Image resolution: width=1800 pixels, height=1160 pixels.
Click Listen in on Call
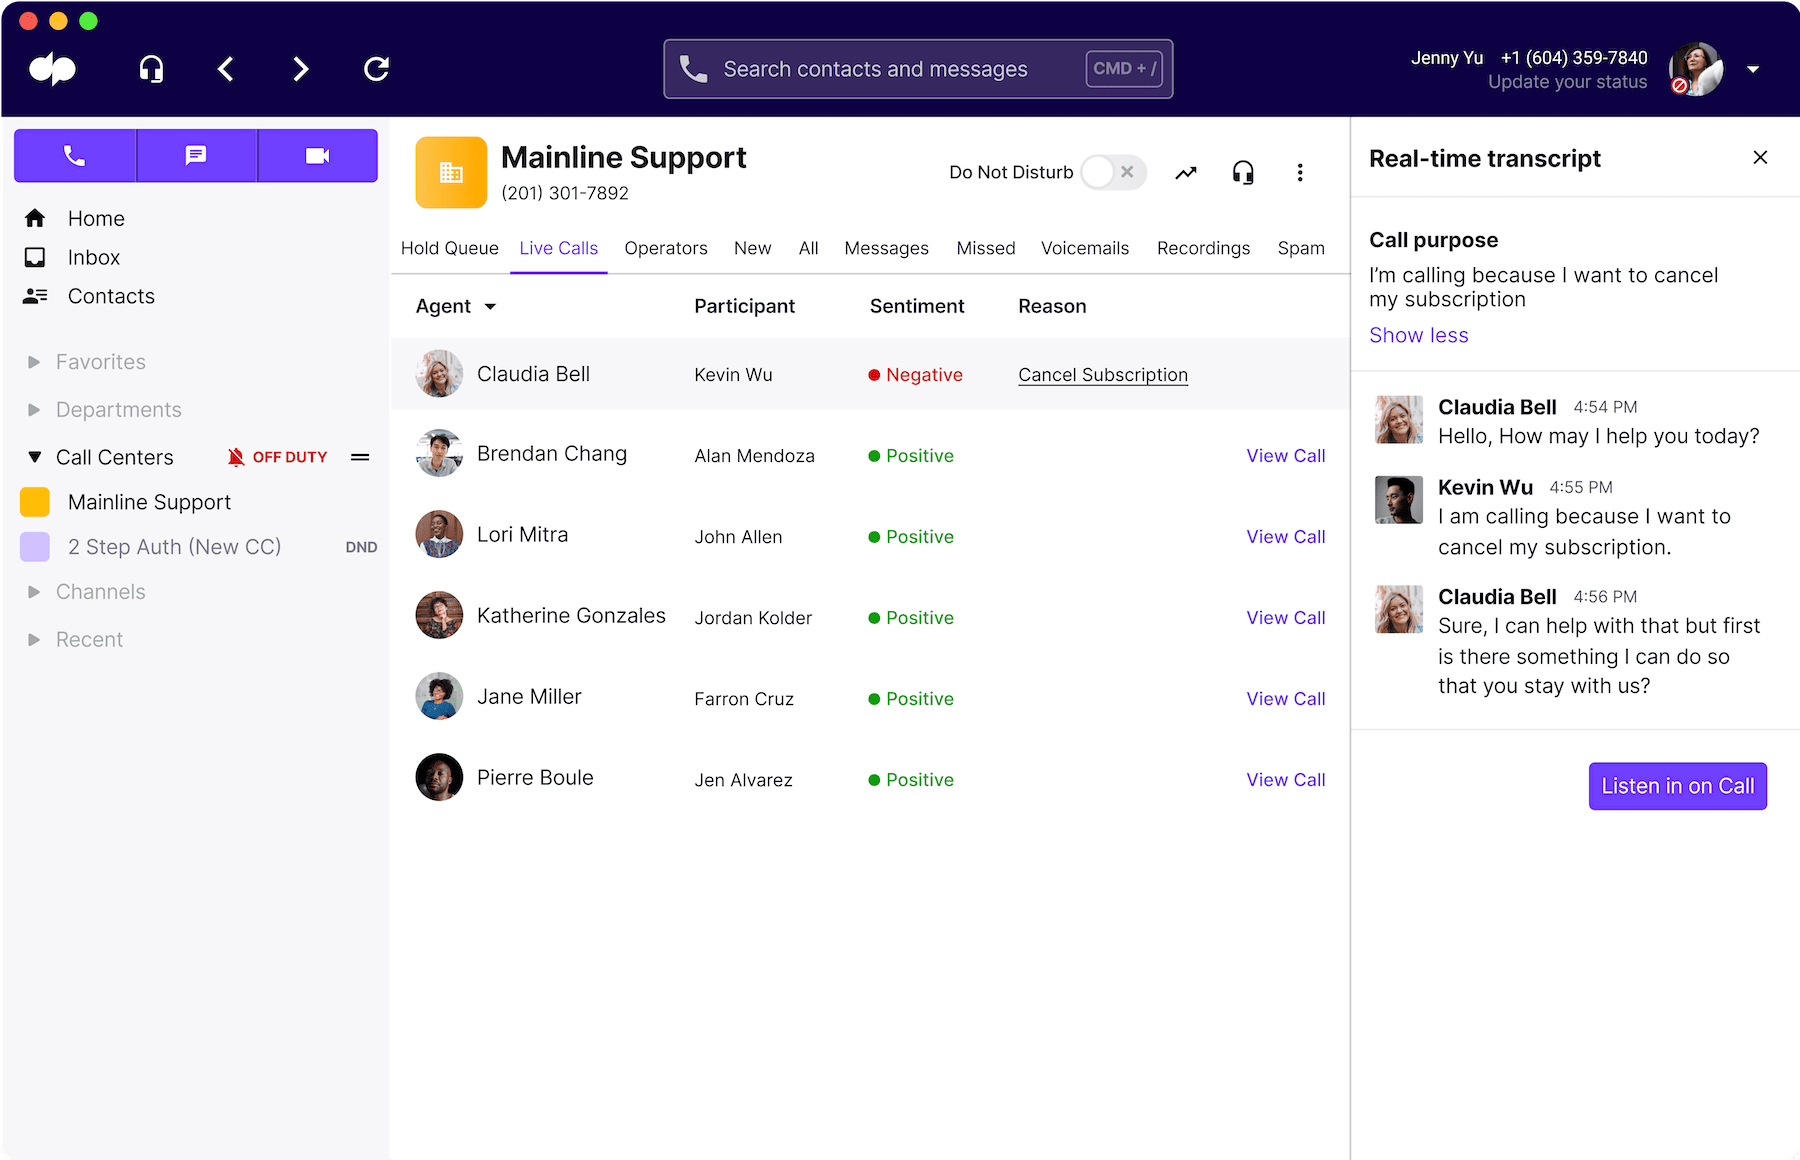pyautogui.click(x=1677, y=786)
